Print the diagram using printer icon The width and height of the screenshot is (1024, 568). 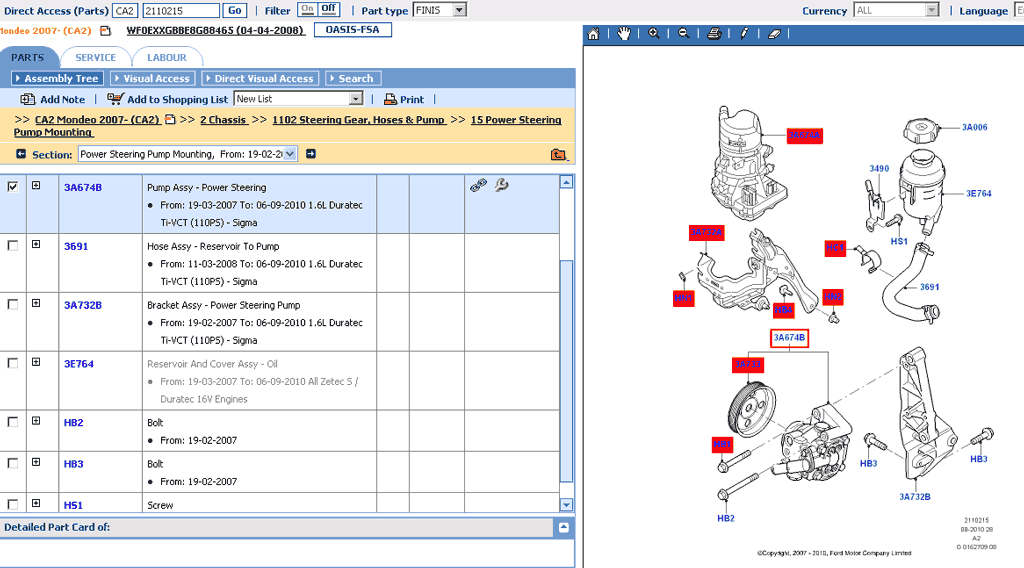[x=714, y=34]
